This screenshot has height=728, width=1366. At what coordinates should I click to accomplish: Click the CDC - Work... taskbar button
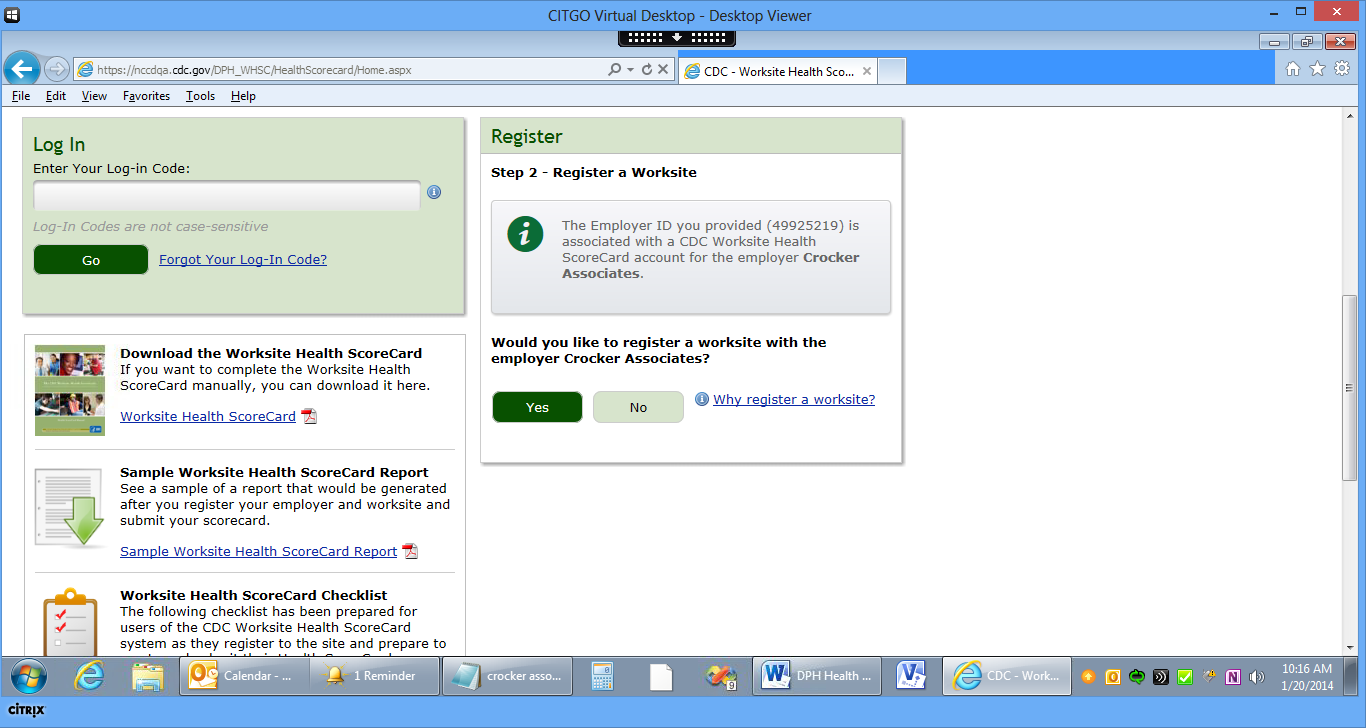(1007, 676)
